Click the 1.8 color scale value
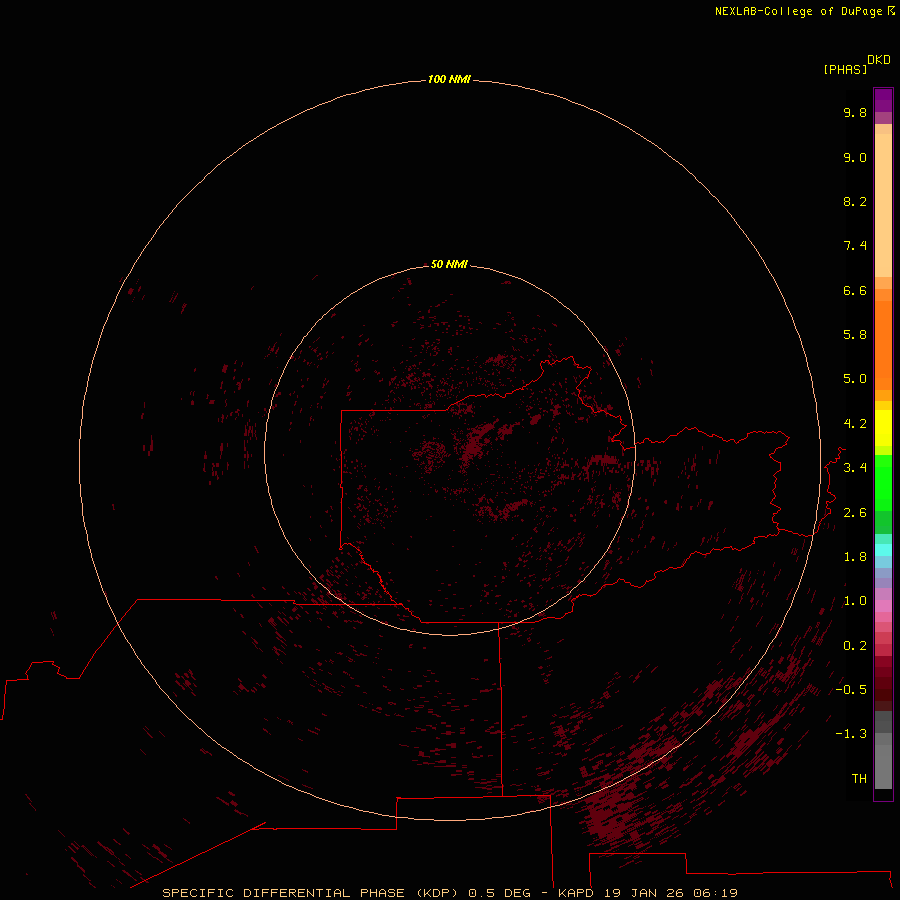The width and height of the screenshot is (900, 900). pos(855,557)
